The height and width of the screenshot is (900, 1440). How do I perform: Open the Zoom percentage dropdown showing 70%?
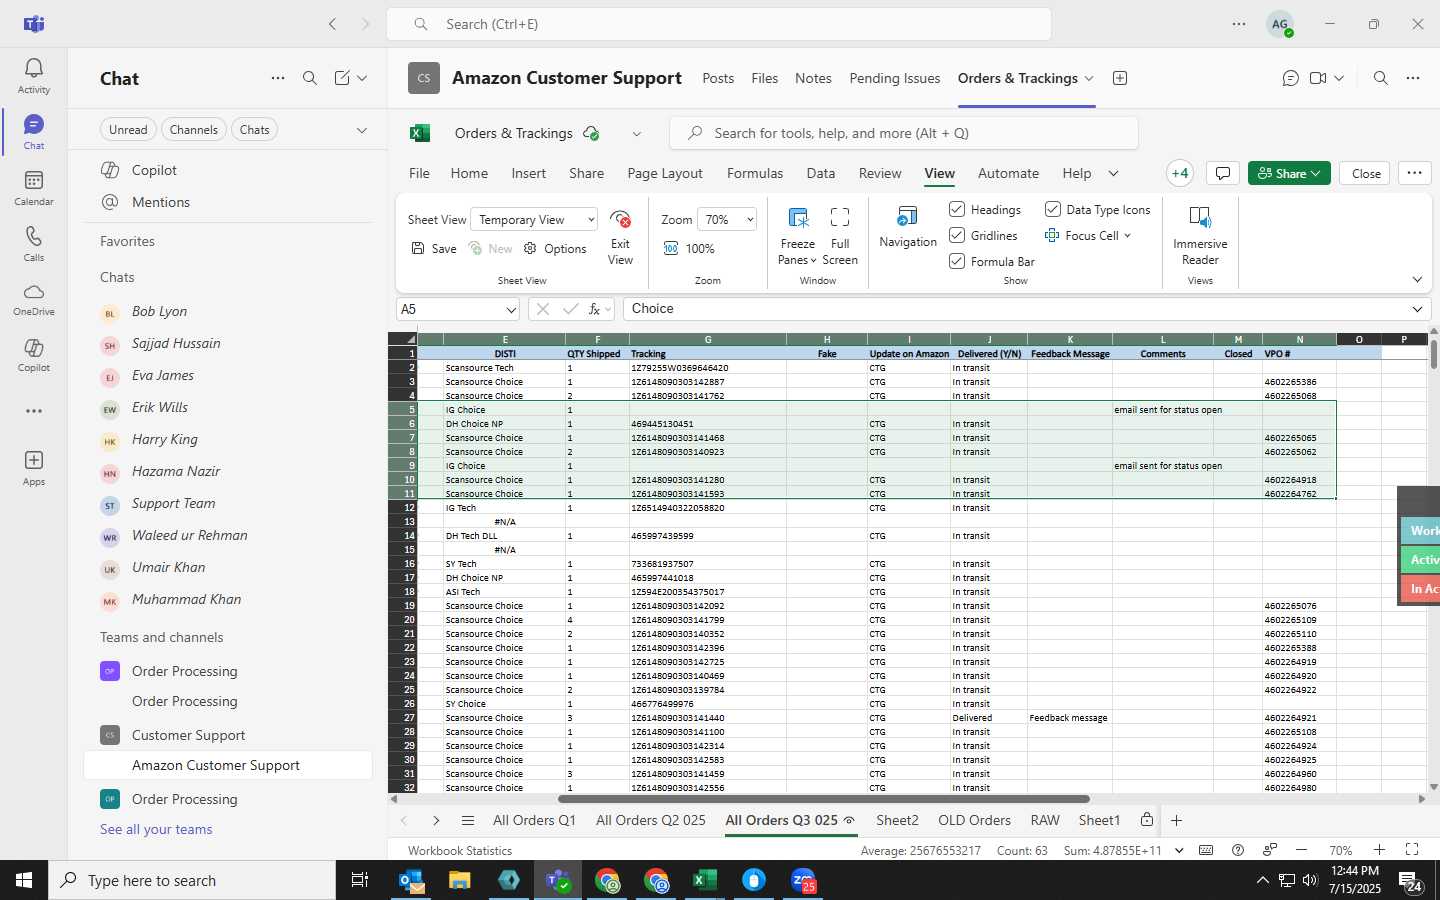click(x=727, y=219)
